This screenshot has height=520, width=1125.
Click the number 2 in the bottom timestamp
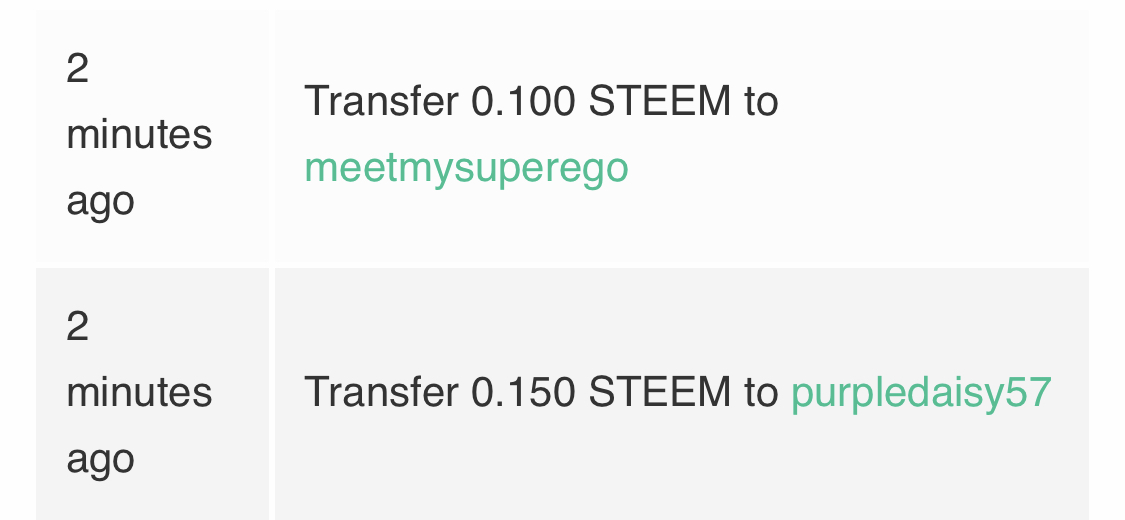coord(77,327)
